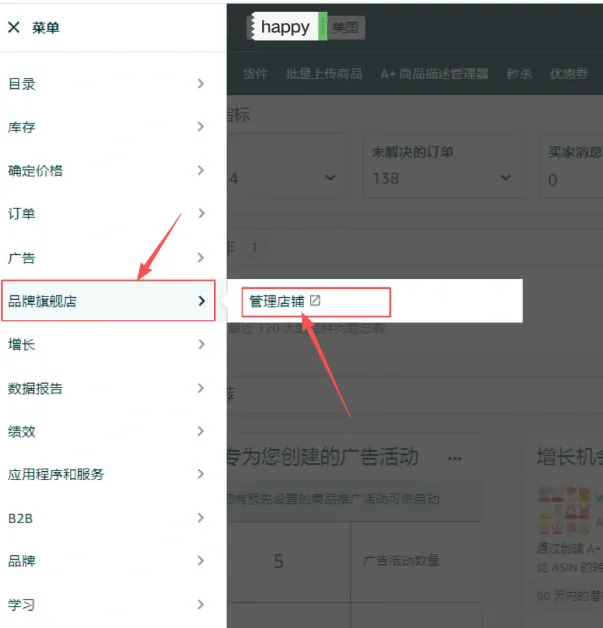Image resolution: width=603 pixels, height=628 pixels.
Task: Click the 美国 marketplace selector
Action: pos(346,28)
